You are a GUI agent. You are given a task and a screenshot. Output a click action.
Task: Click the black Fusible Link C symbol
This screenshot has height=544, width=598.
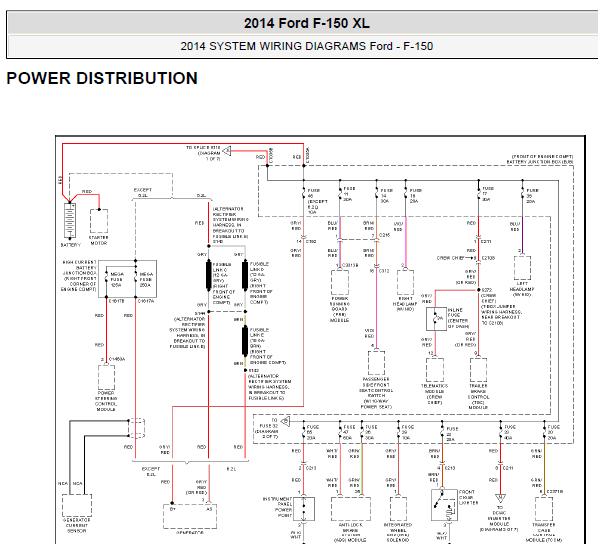[209, 275]
